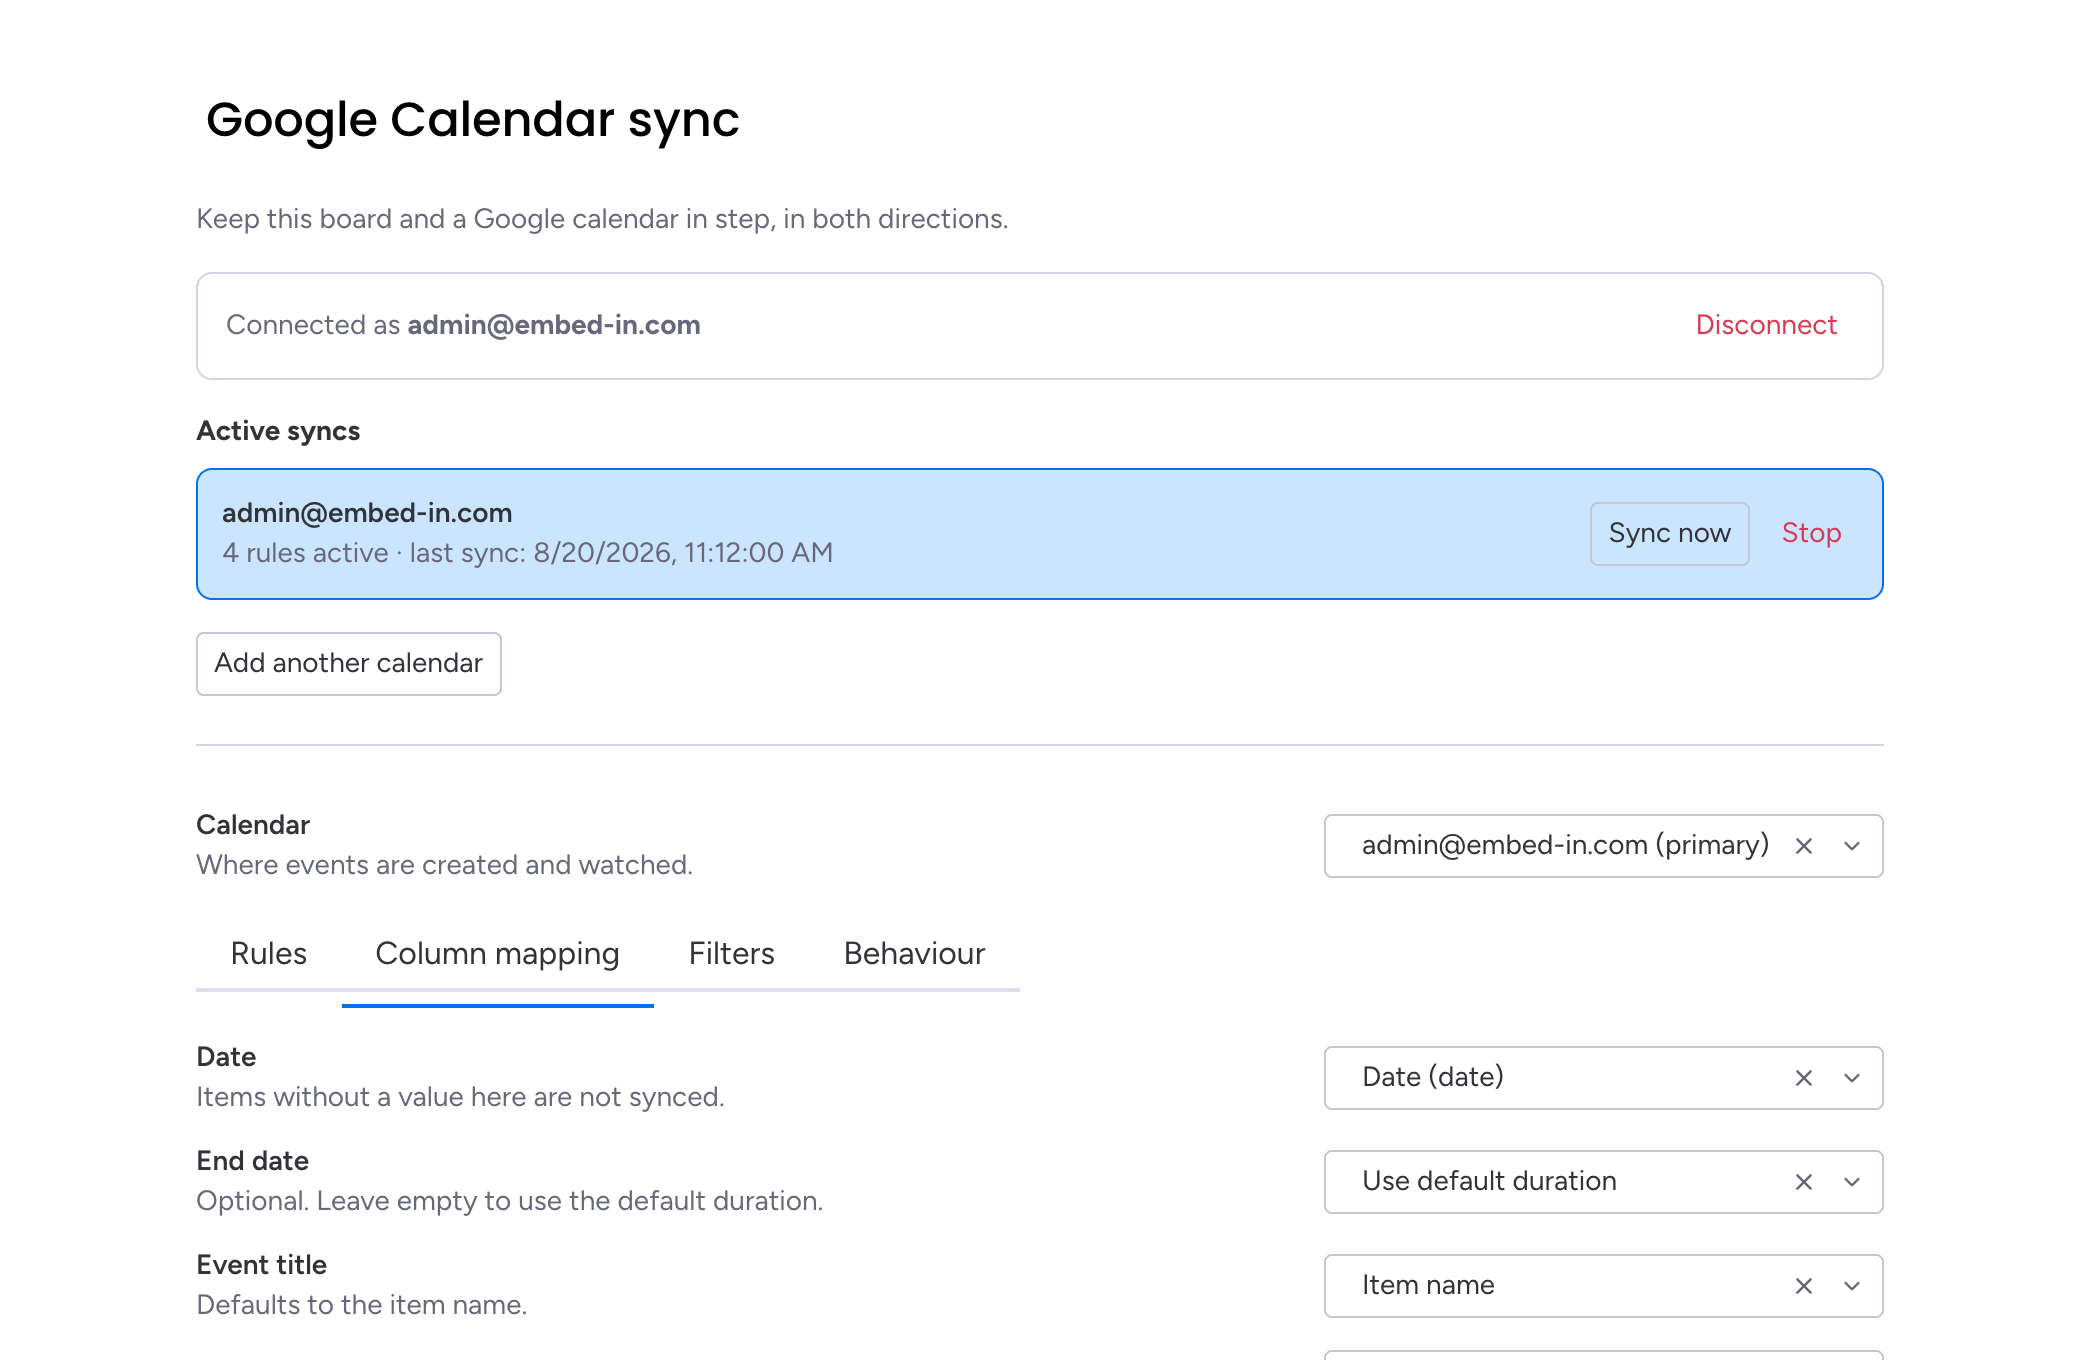Select the admin@embed-in.com active sync card
The height and width of the screenshot is (1360, 2080).
click(x=1040, y=534)
